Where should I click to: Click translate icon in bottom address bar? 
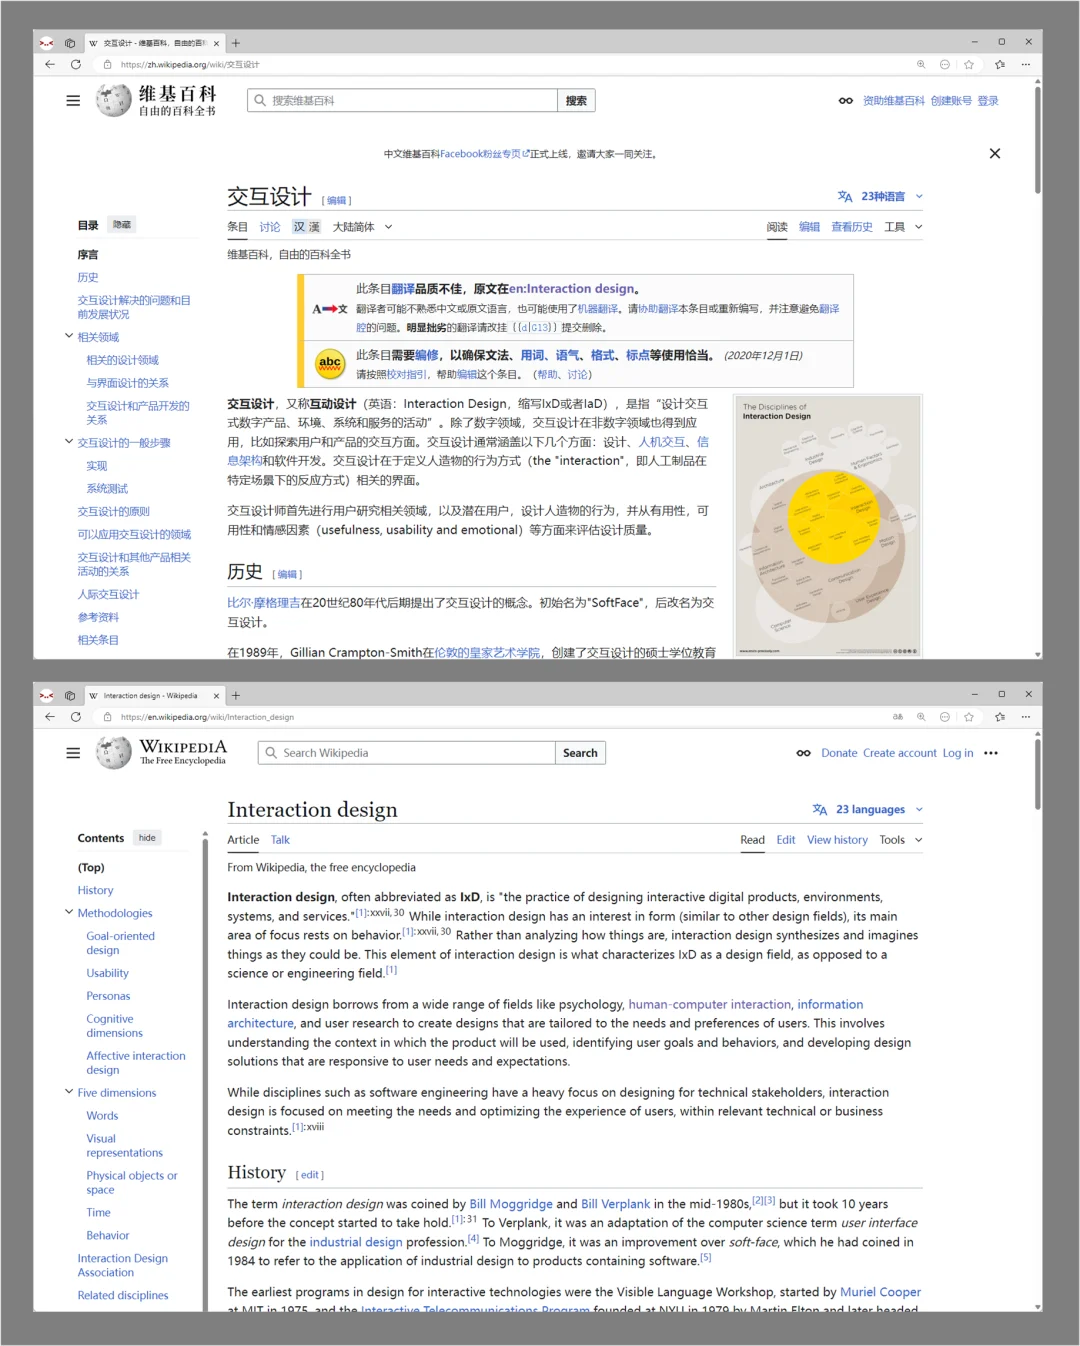click(x=897, y=717)
